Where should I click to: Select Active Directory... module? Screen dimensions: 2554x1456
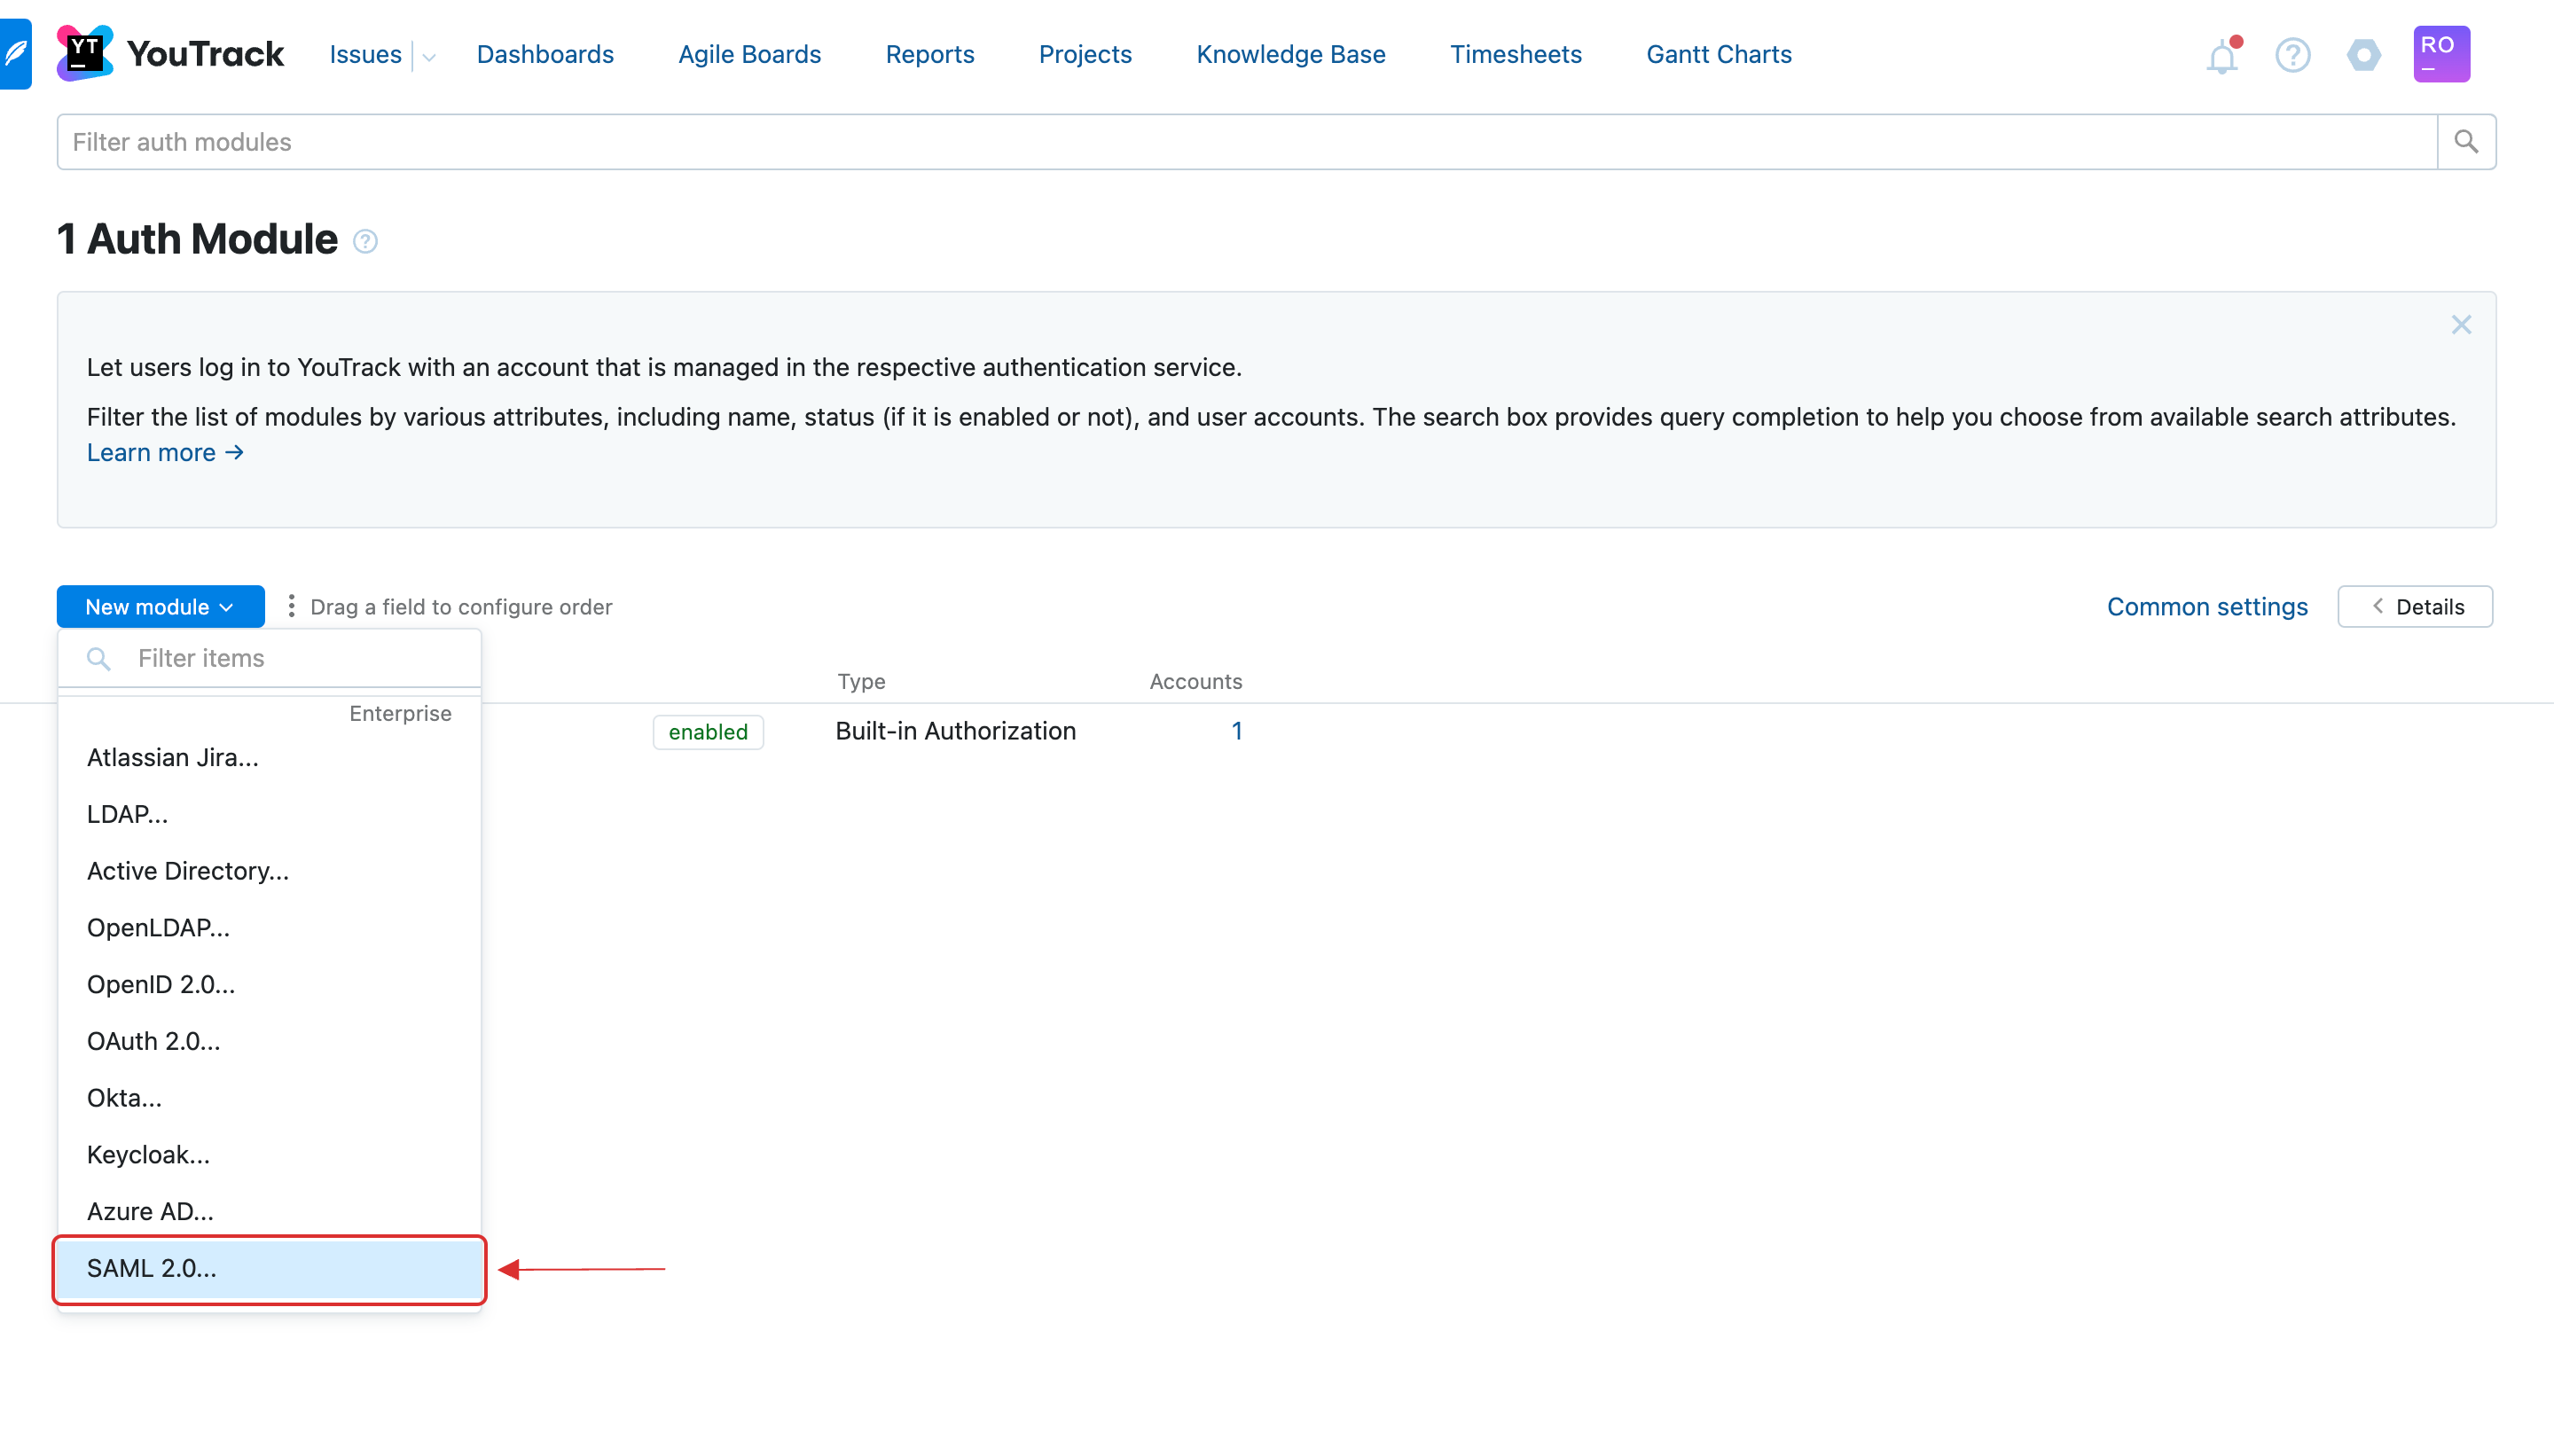[x=270, y=871]
